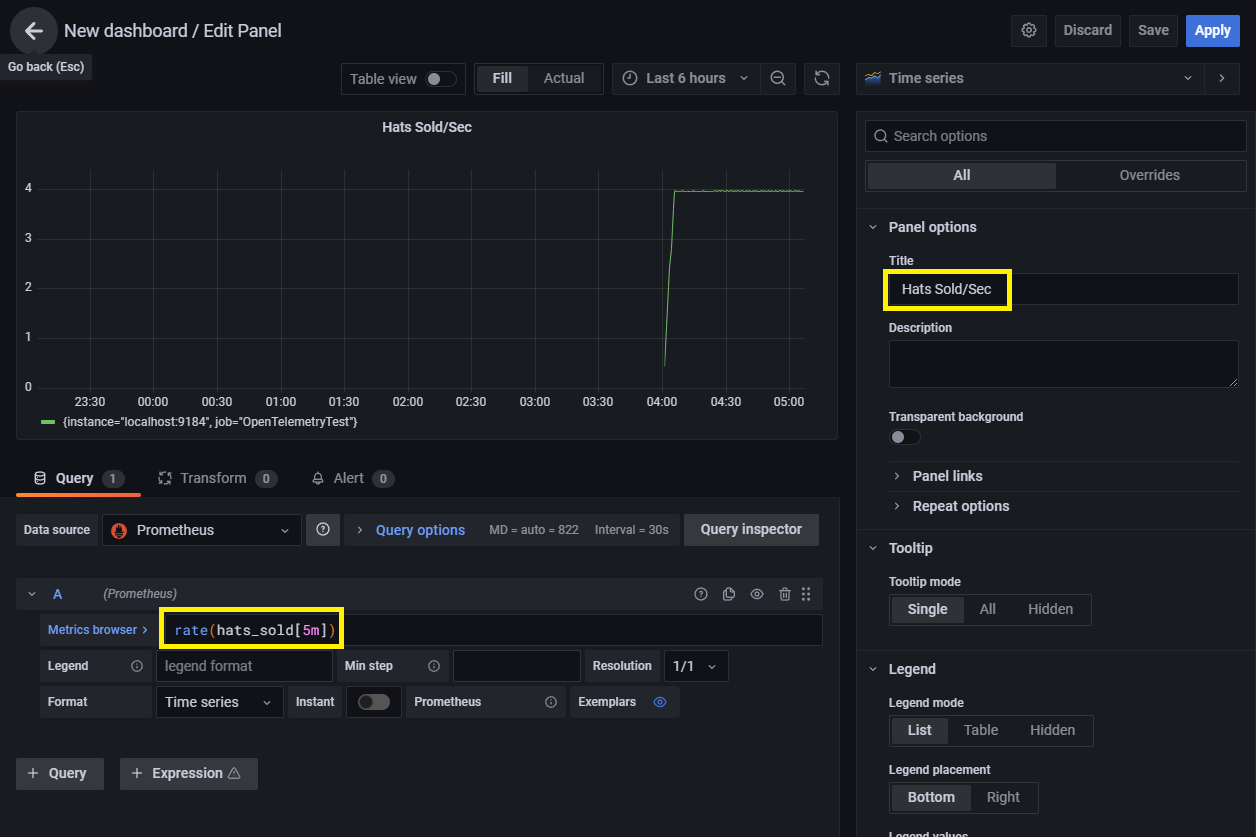Click the data source help icon

(x=322, y=529)
